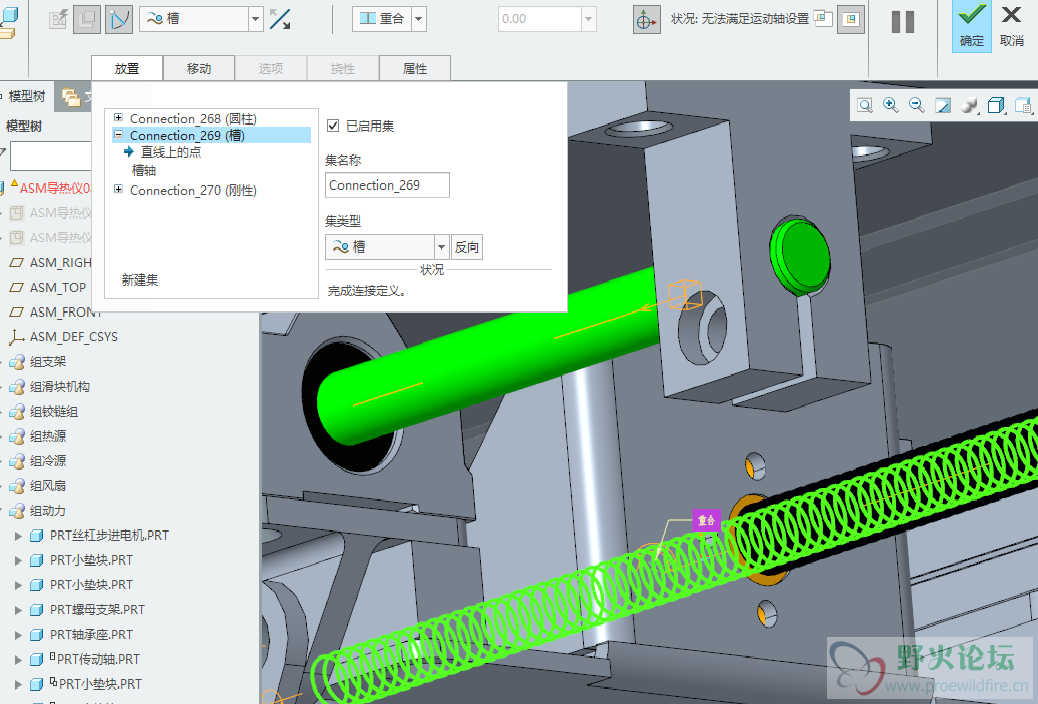Click the 集名称 Connection_269 text field
The width and height of the screenshot is (1038, 704).
point(387,185)
